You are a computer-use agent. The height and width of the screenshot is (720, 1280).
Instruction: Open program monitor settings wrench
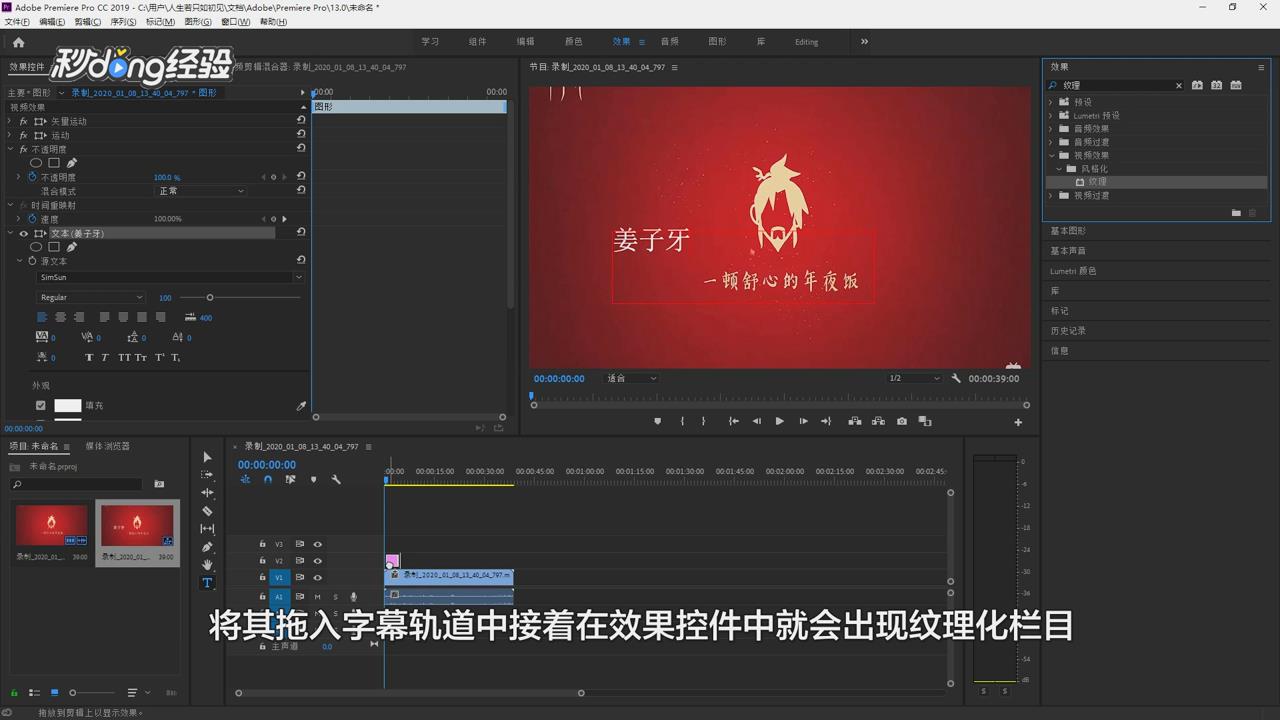(x=956, y=378)
